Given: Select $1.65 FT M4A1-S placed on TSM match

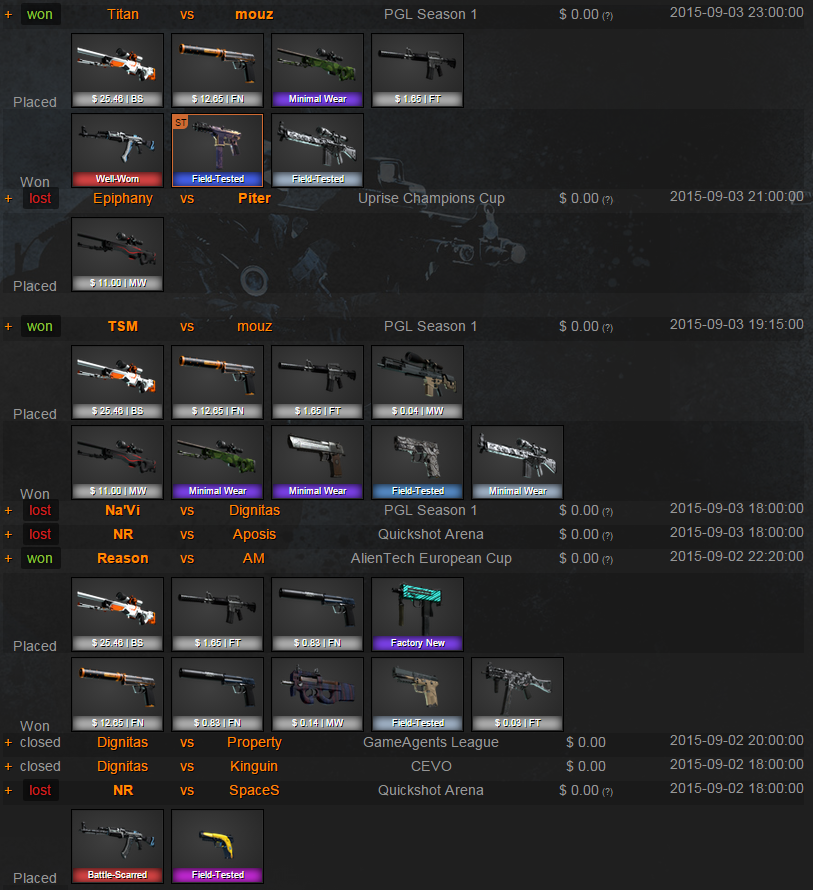Looking at the screenshot, I should point(317,383).
